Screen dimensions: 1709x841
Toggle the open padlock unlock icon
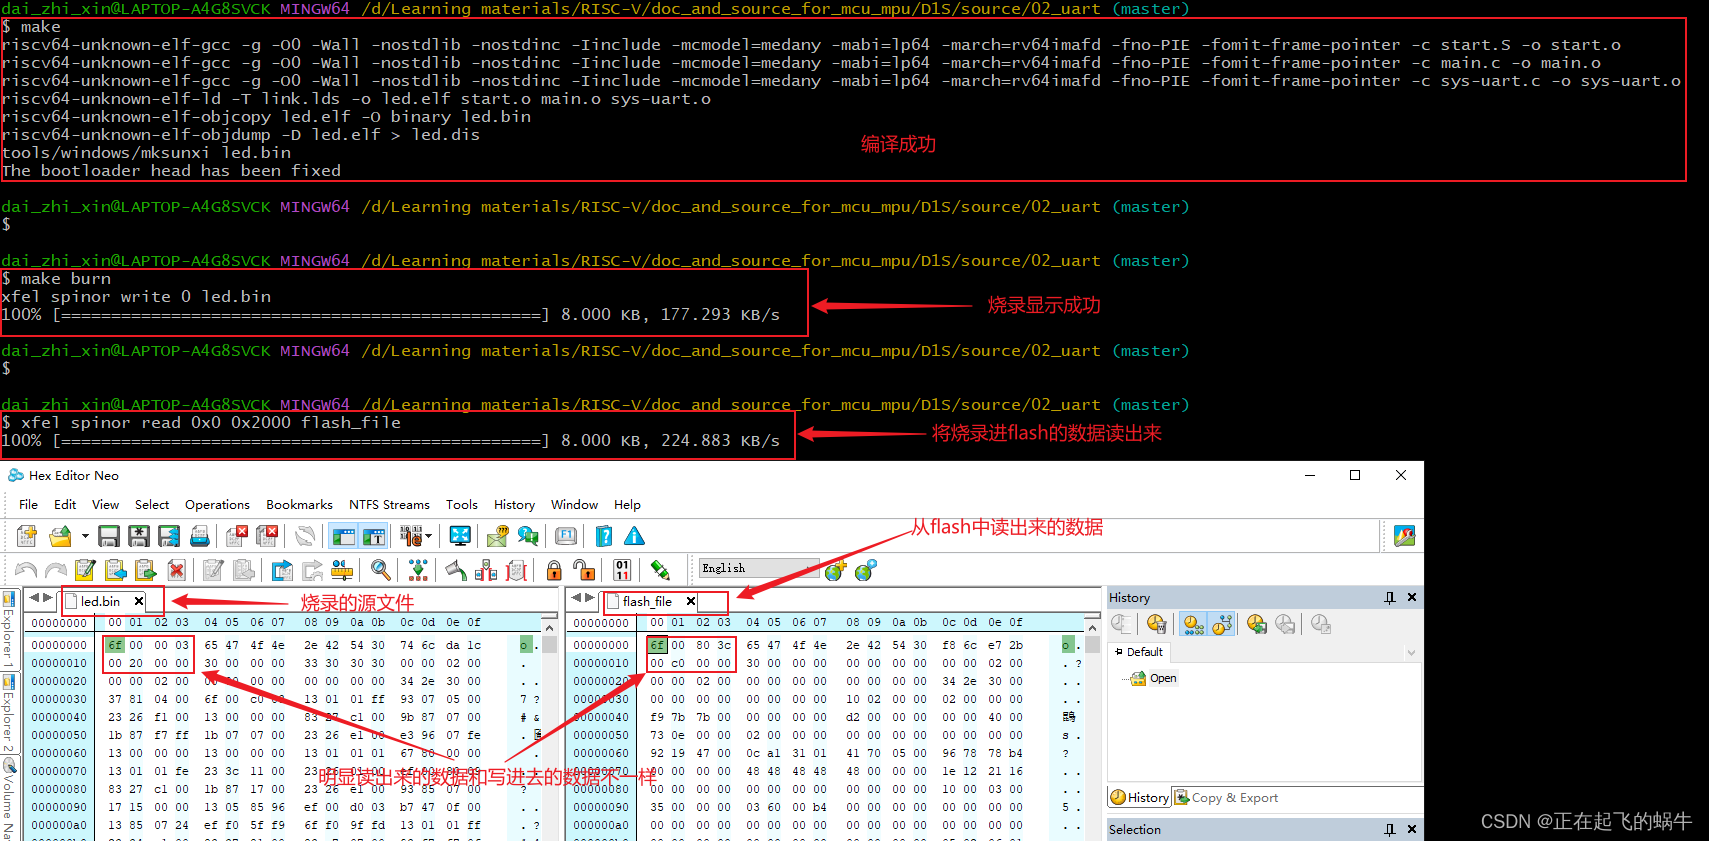(x=584, y=570)
